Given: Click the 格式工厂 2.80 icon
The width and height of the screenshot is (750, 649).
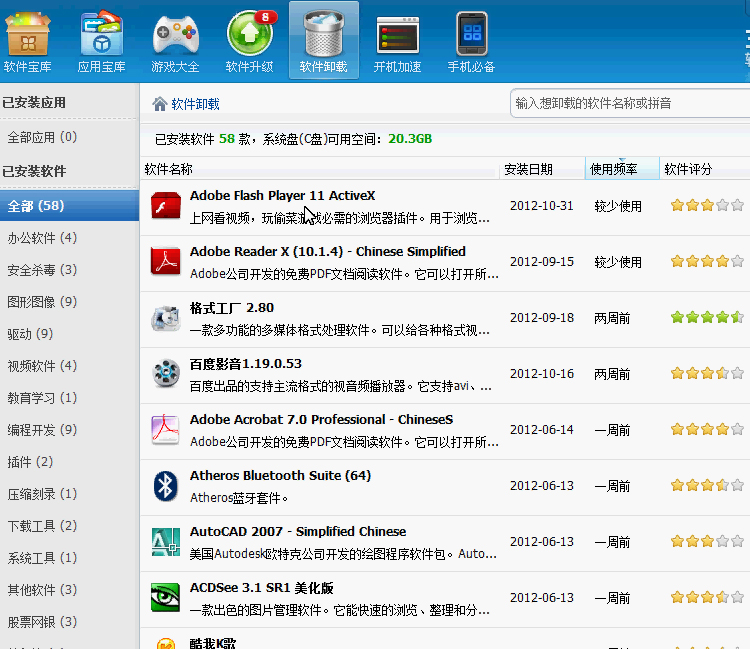Looking at the screenshot, I should (165, 318).
